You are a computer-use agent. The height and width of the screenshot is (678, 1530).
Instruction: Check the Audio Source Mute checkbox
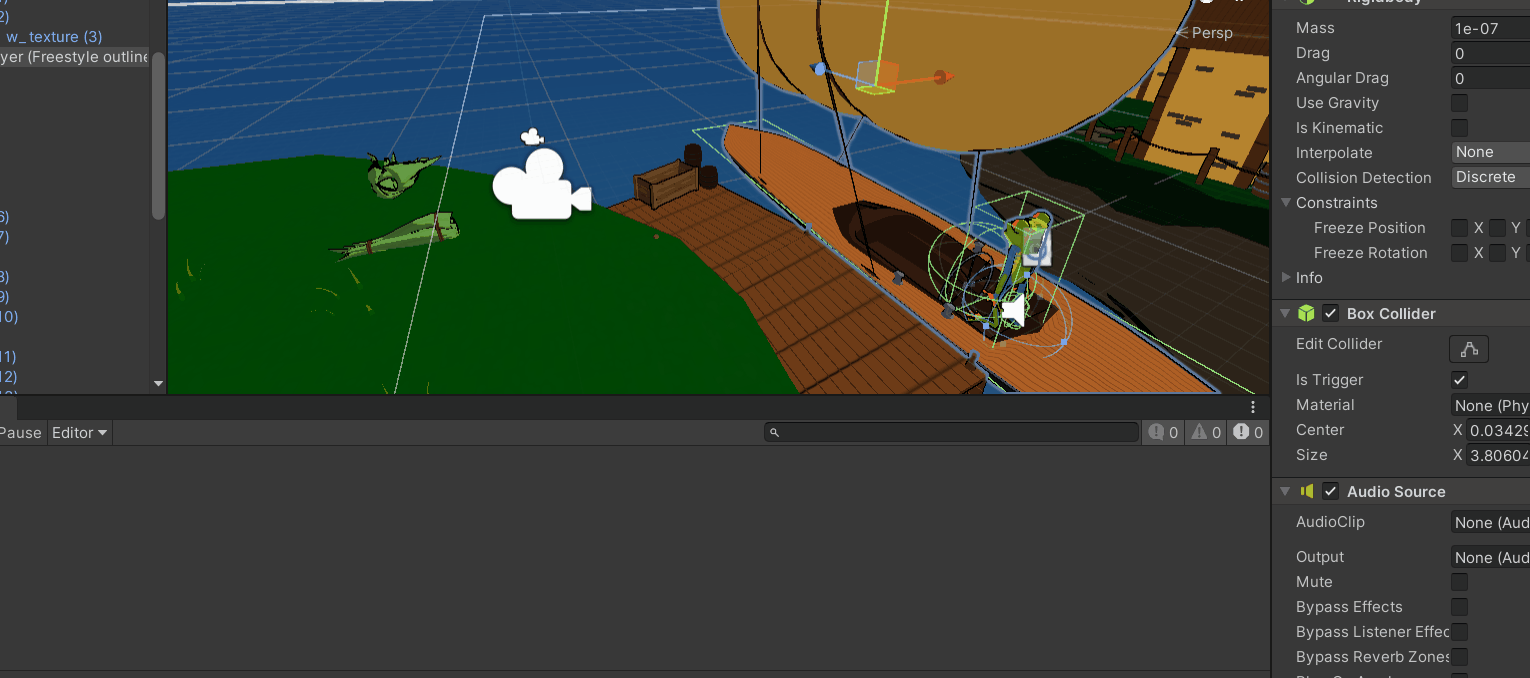click(x=1460, y=582)
